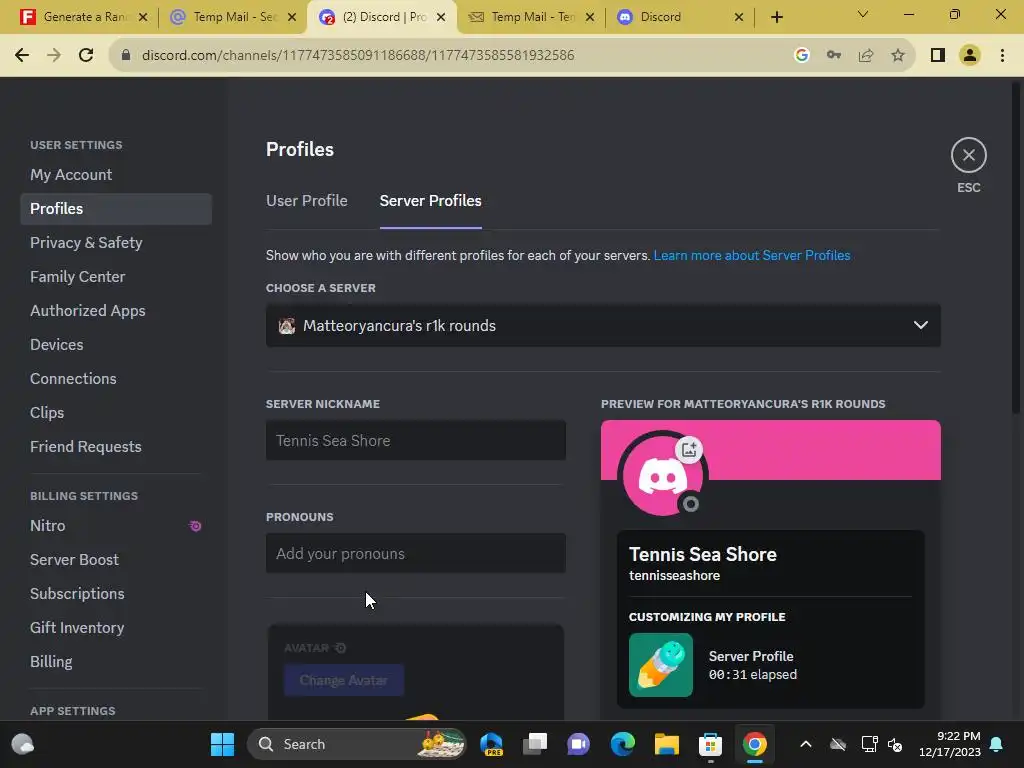Click the taskbar Search box
The image size is (1024, 768).
tap(357, 744)
